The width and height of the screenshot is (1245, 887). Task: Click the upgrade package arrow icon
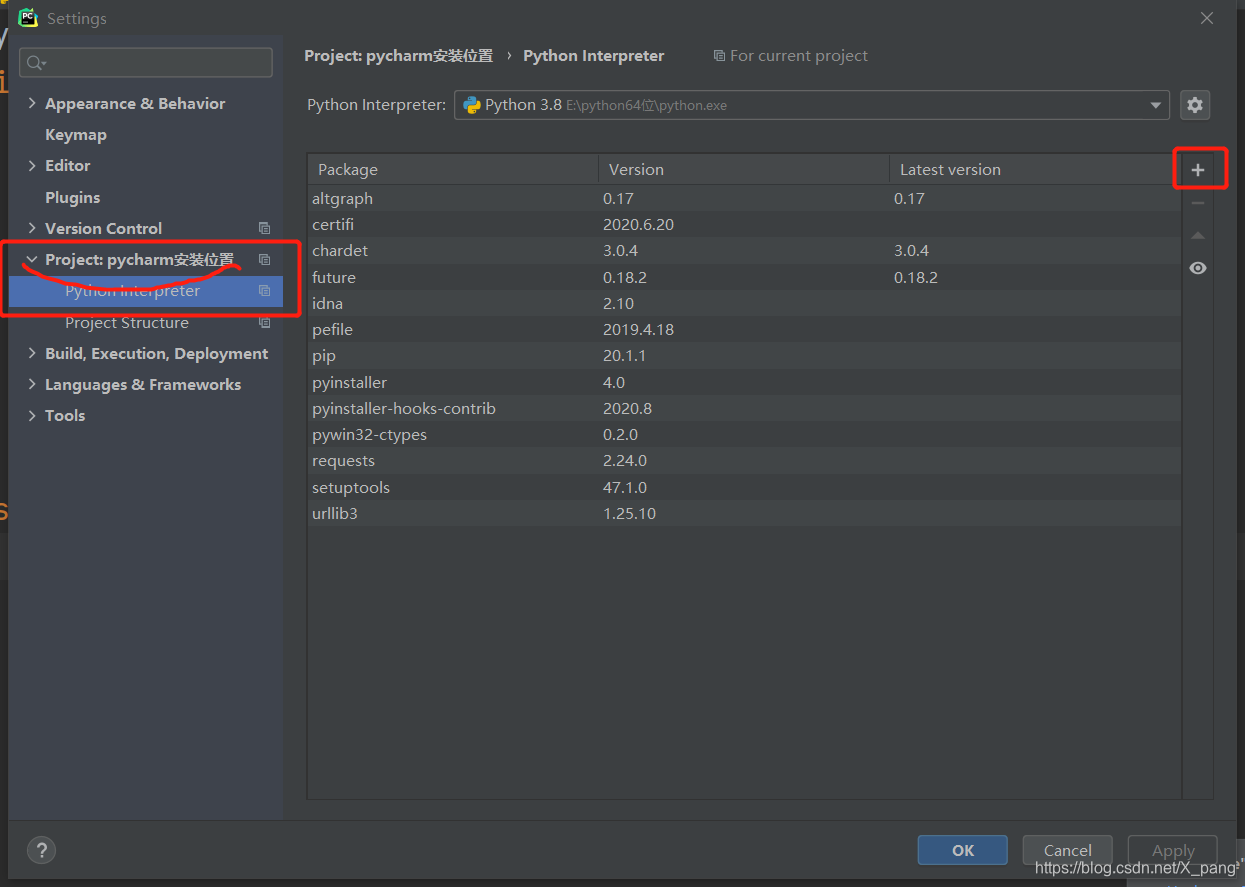coord(1197,236)
